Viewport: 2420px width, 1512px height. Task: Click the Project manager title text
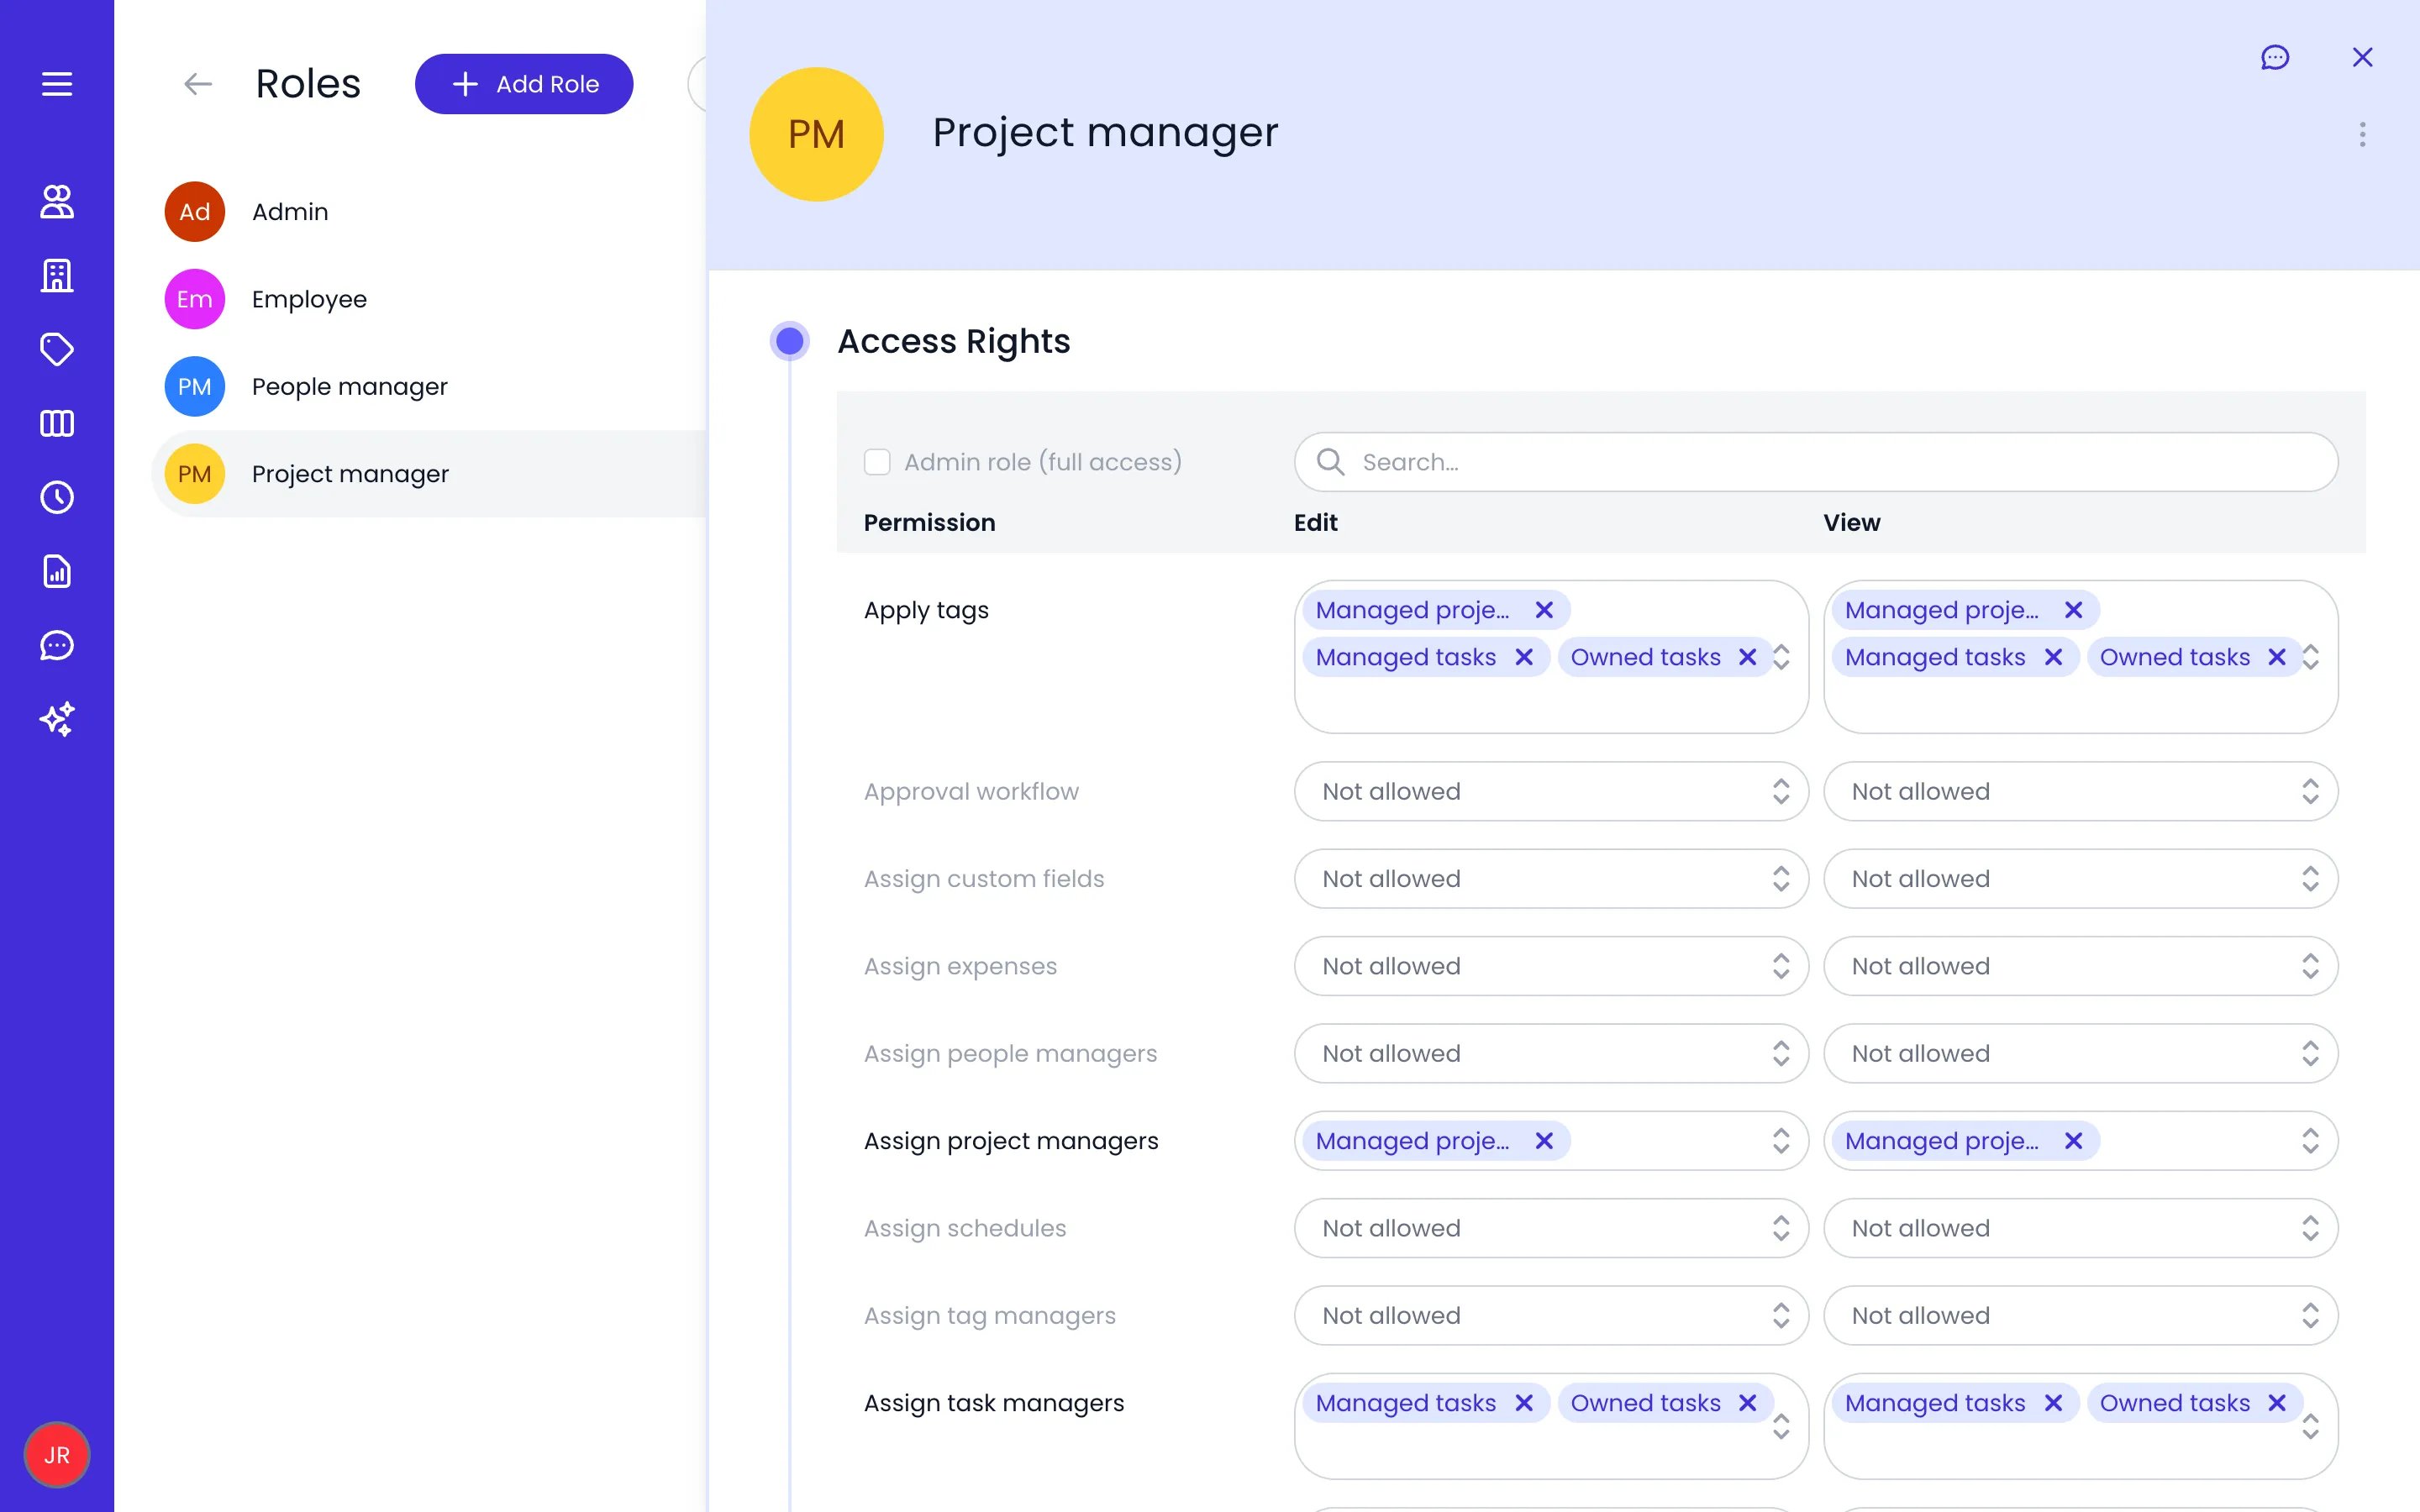coord(1105,133)
